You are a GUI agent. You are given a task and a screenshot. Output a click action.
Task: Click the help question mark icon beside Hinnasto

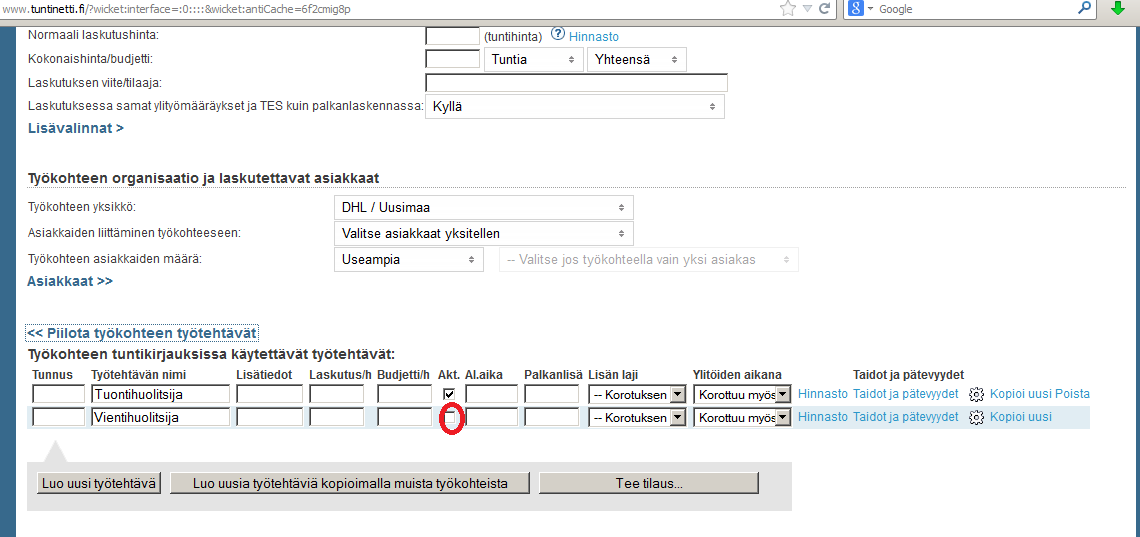(558, 34)
